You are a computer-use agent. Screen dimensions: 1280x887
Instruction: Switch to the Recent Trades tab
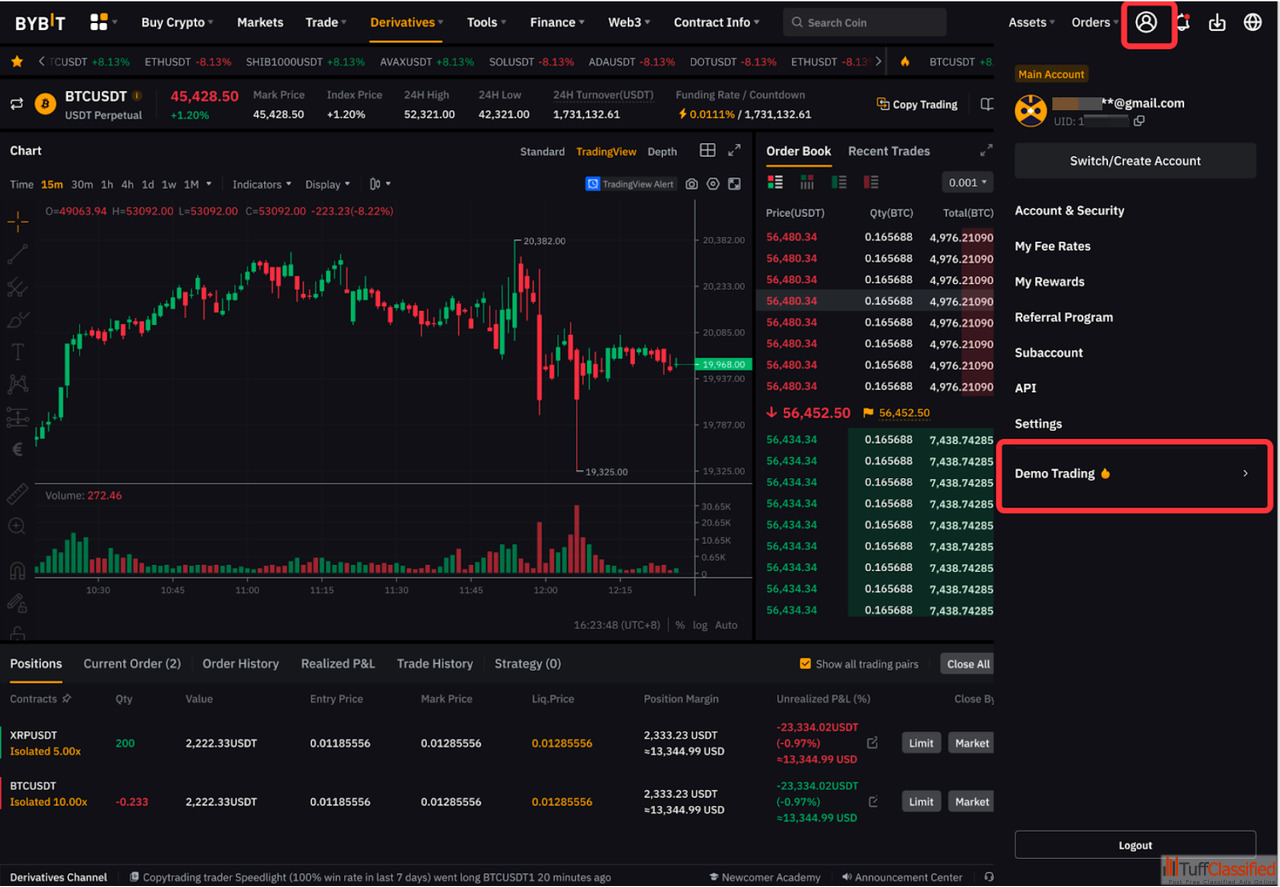click(x=888, y=151)
